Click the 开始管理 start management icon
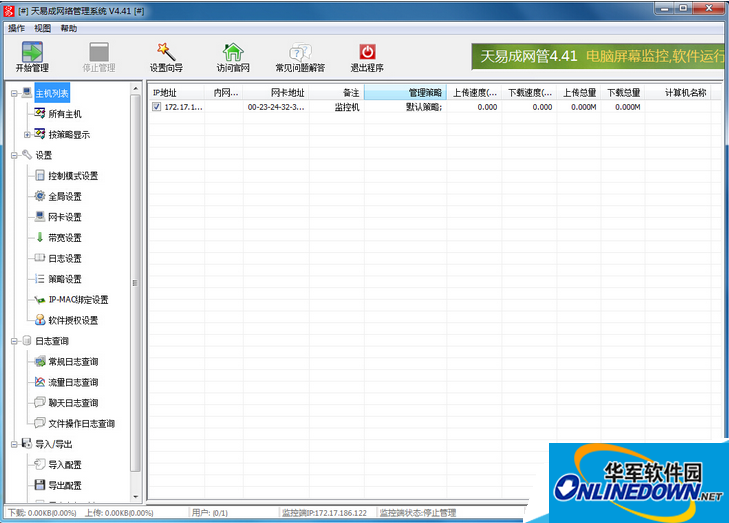 [x=32, y=52]
